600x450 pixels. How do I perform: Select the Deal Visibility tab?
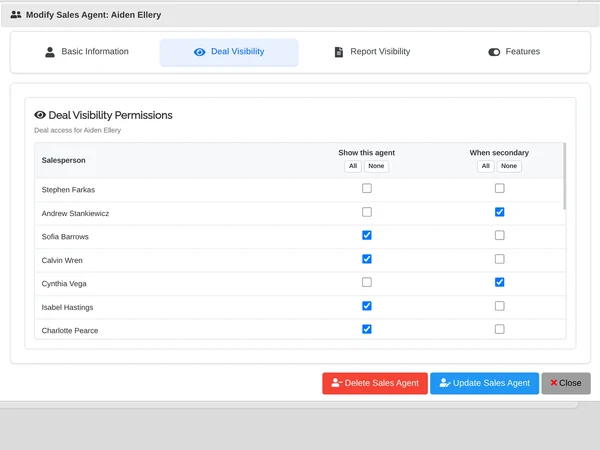229,52
